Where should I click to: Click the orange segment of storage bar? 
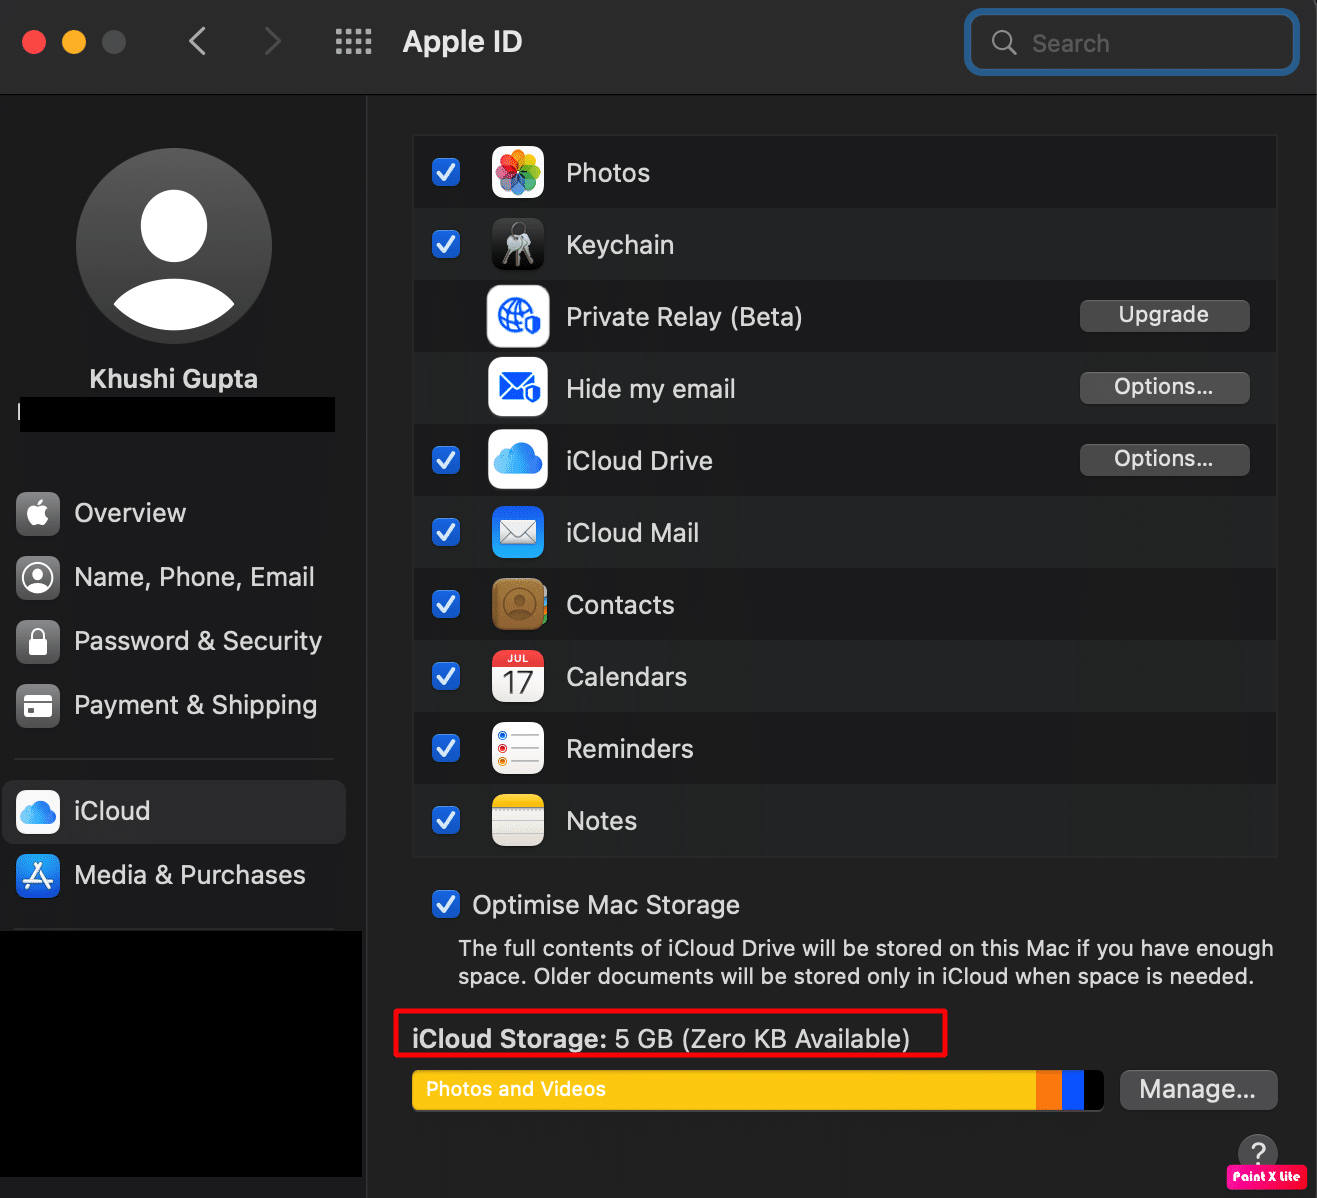(1049, 1090)
